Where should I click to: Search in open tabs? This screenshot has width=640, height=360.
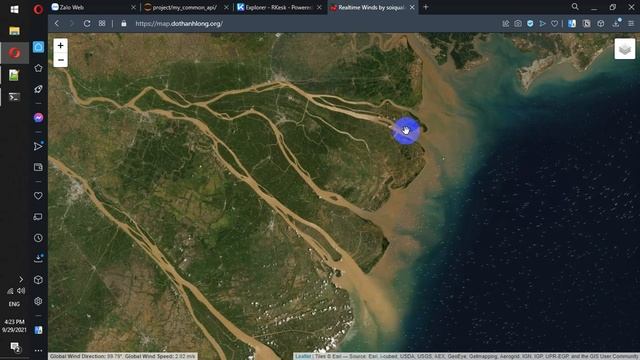[x=575, y=7]
